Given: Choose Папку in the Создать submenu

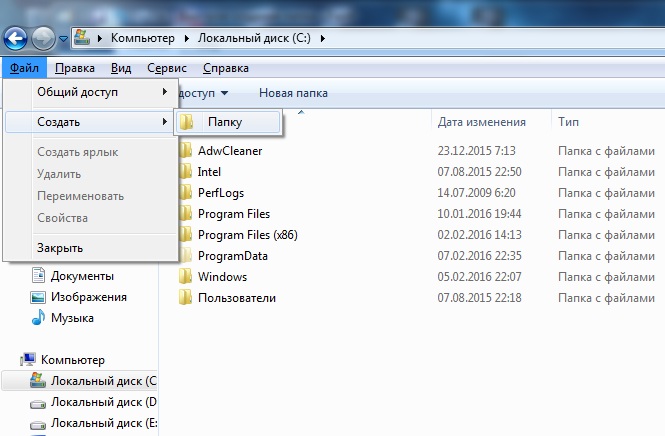Looking at the screenshot, I should click(225, 122).
